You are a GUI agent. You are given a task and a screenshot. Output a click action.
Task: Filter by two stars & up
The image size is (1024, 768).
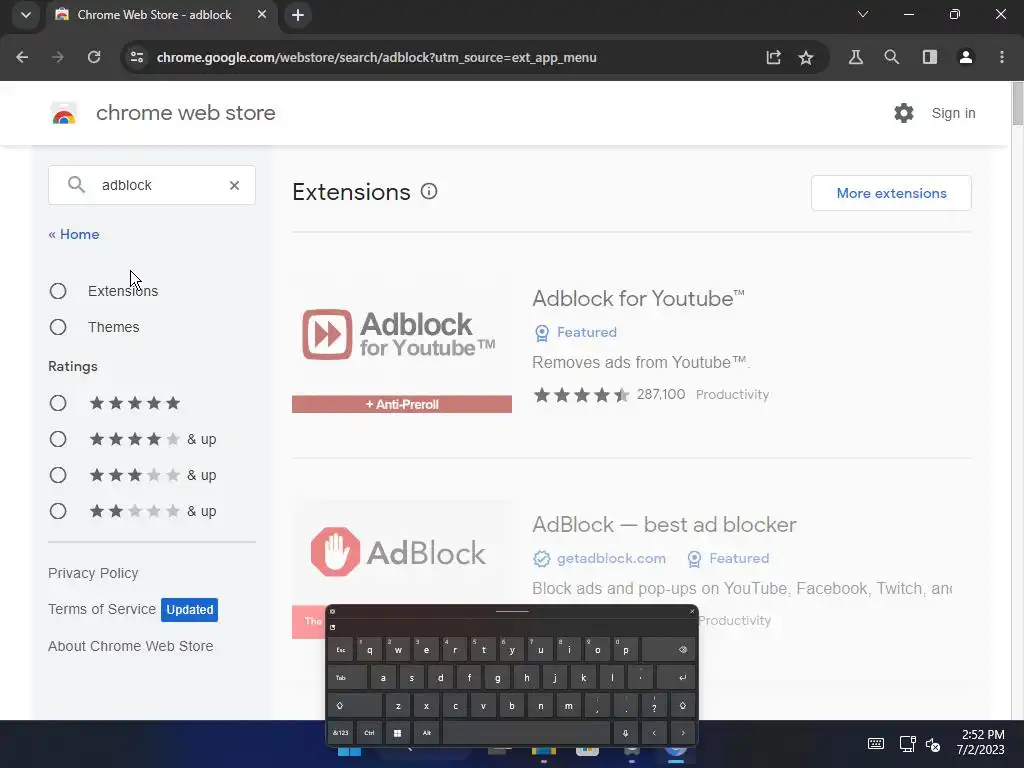(58, 511)
